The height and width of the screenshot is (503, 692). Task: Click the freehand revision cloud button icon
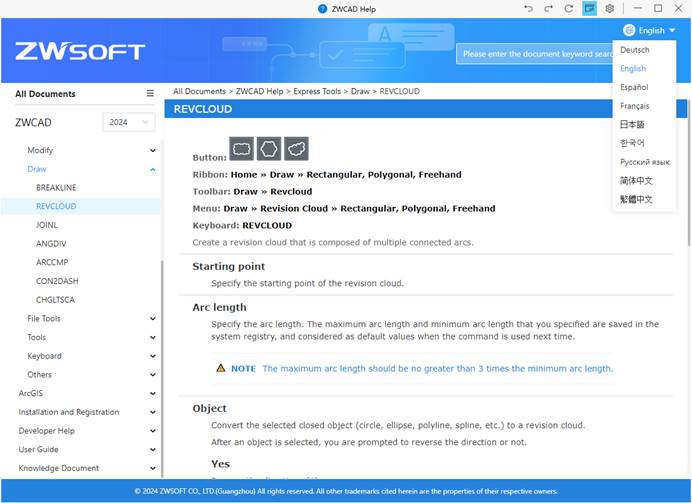point(296,149)
